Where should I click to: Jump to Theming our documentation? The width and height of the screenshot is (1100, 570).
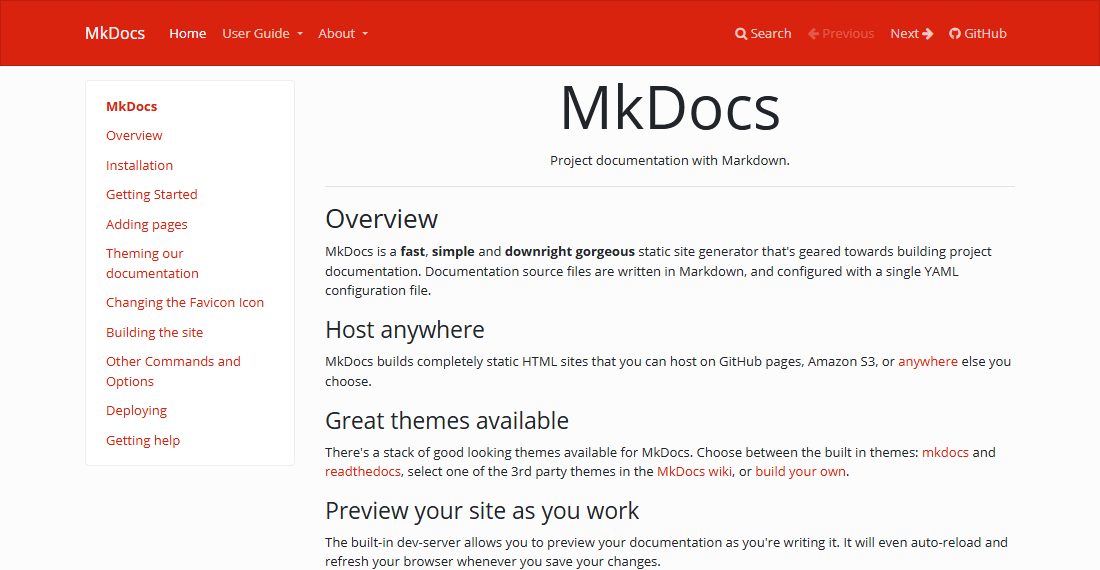152,263
